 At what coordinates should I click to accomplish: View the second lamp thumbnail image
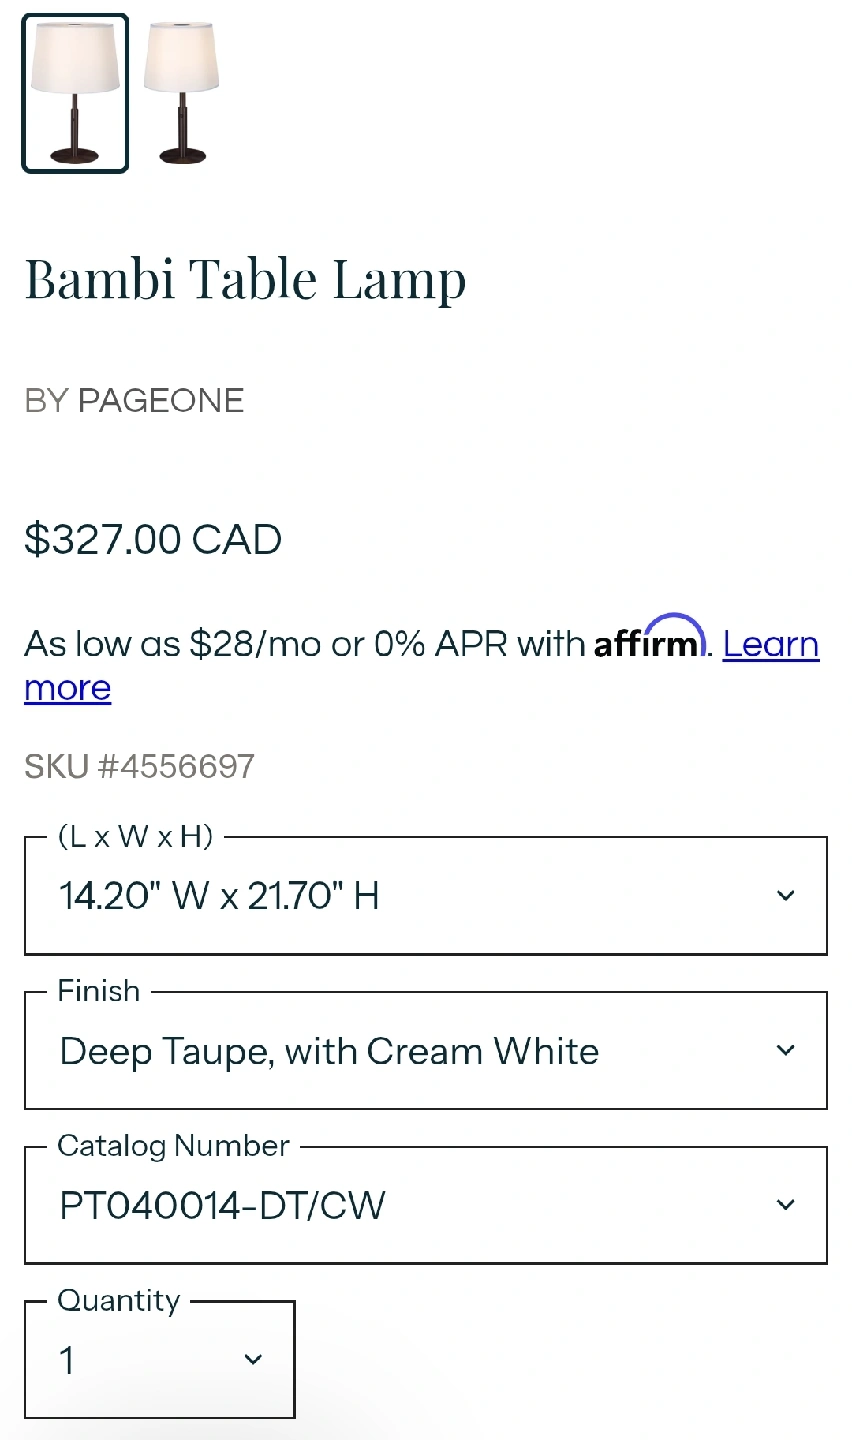[x=182, y=93]
